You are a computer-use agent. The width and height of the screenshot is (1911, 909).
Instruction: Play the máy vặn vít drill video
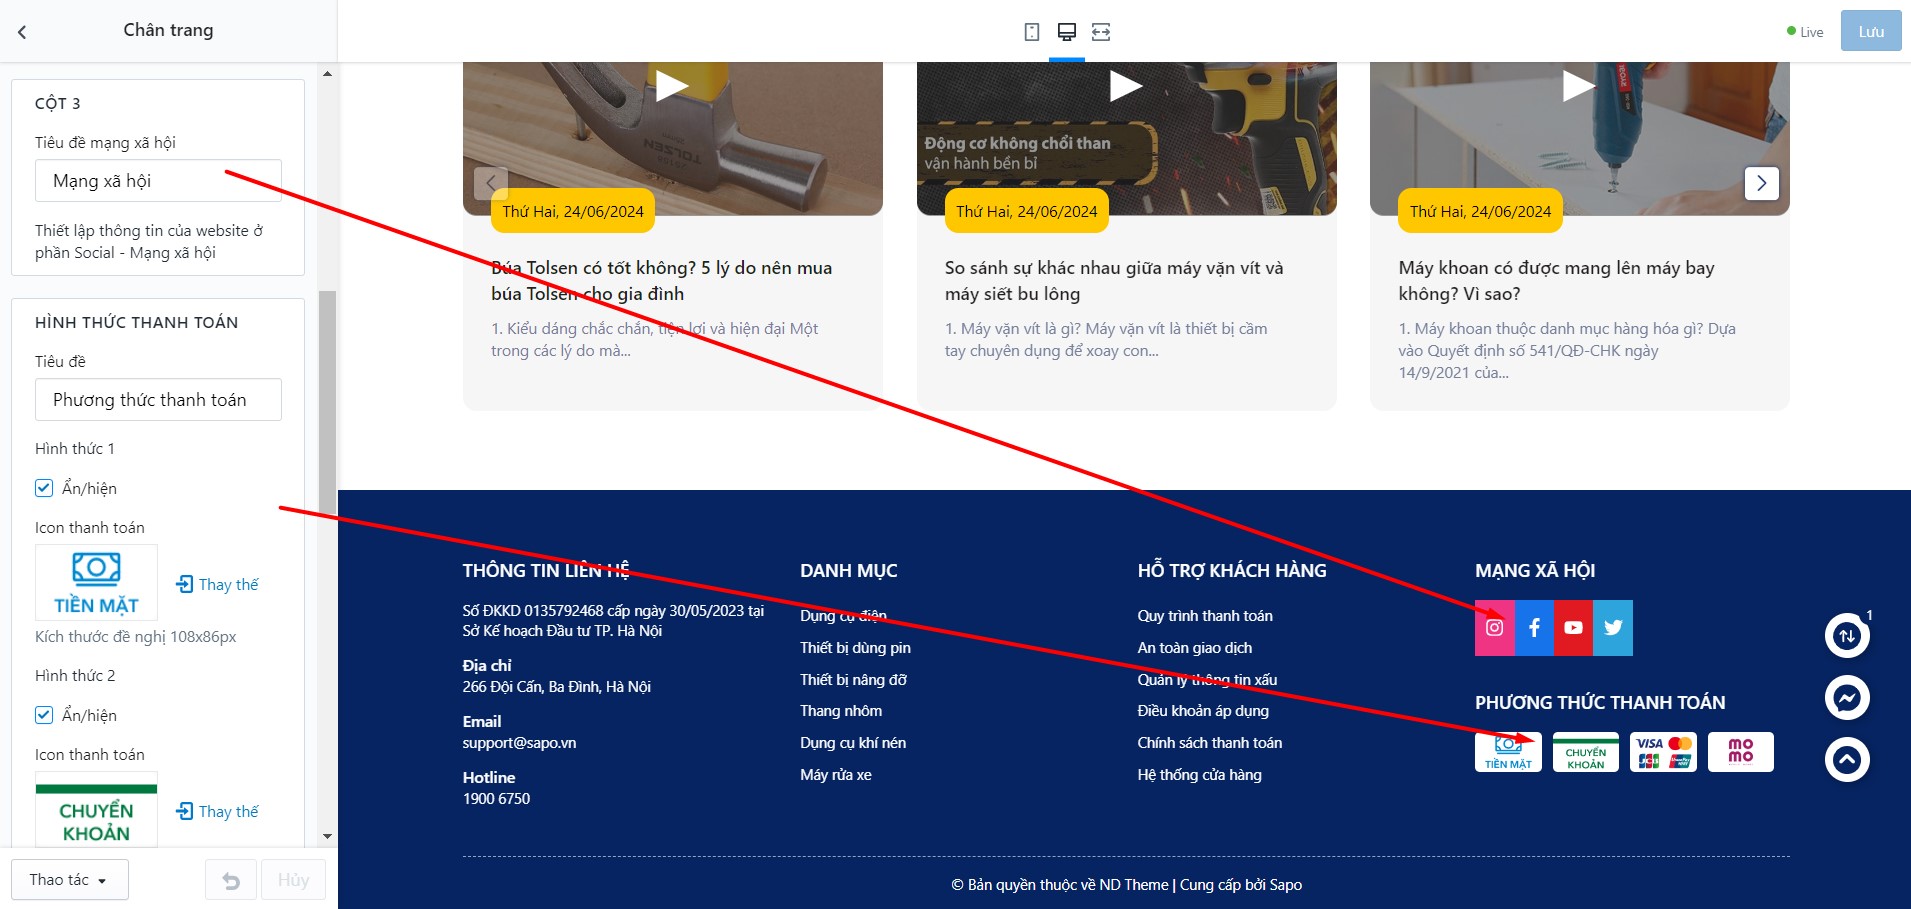1126,86
